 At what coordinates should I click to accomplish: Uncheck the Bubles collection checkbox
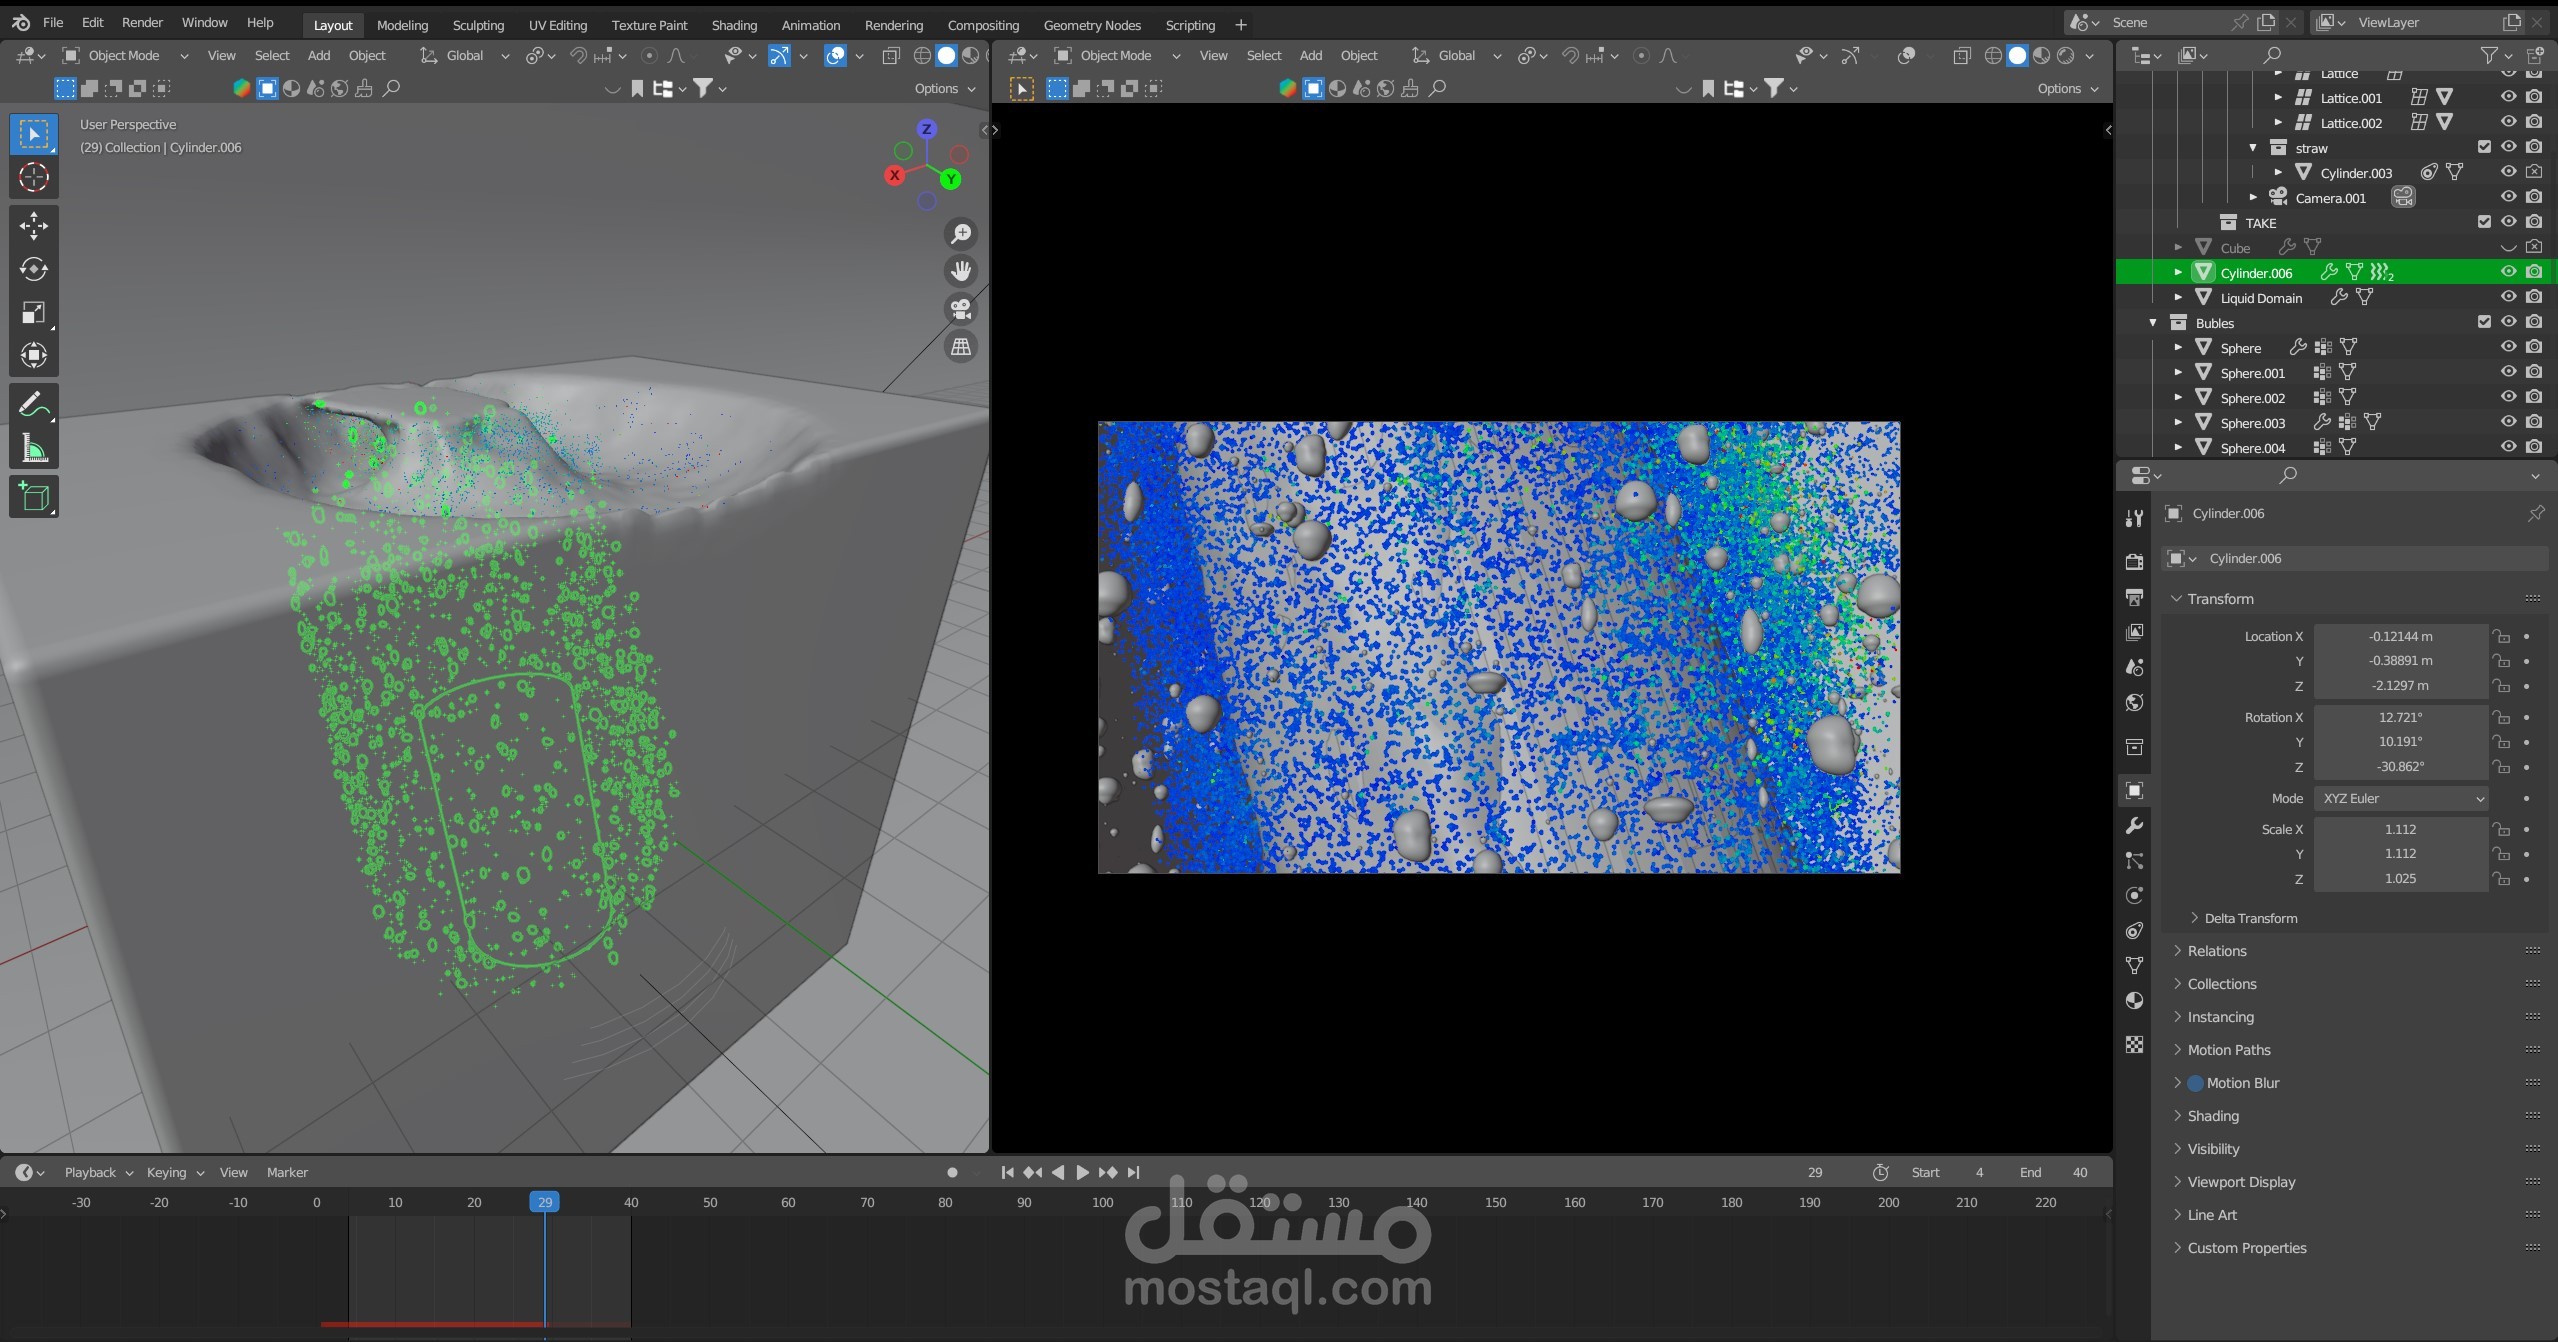coord(2484,322)
